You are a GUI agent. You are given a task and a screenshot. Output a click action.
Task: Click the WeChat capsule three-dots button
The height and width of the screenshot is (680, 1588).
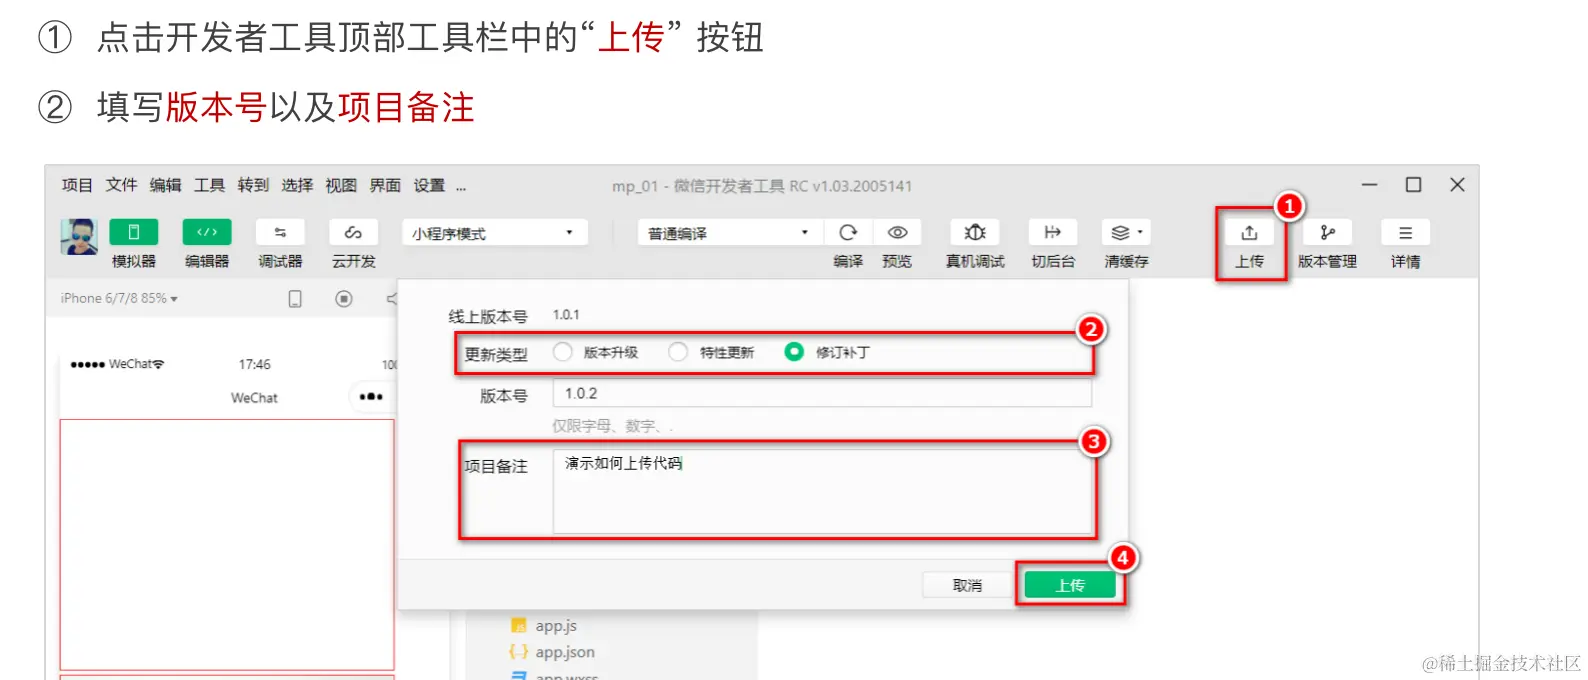(x=371, y=397)
